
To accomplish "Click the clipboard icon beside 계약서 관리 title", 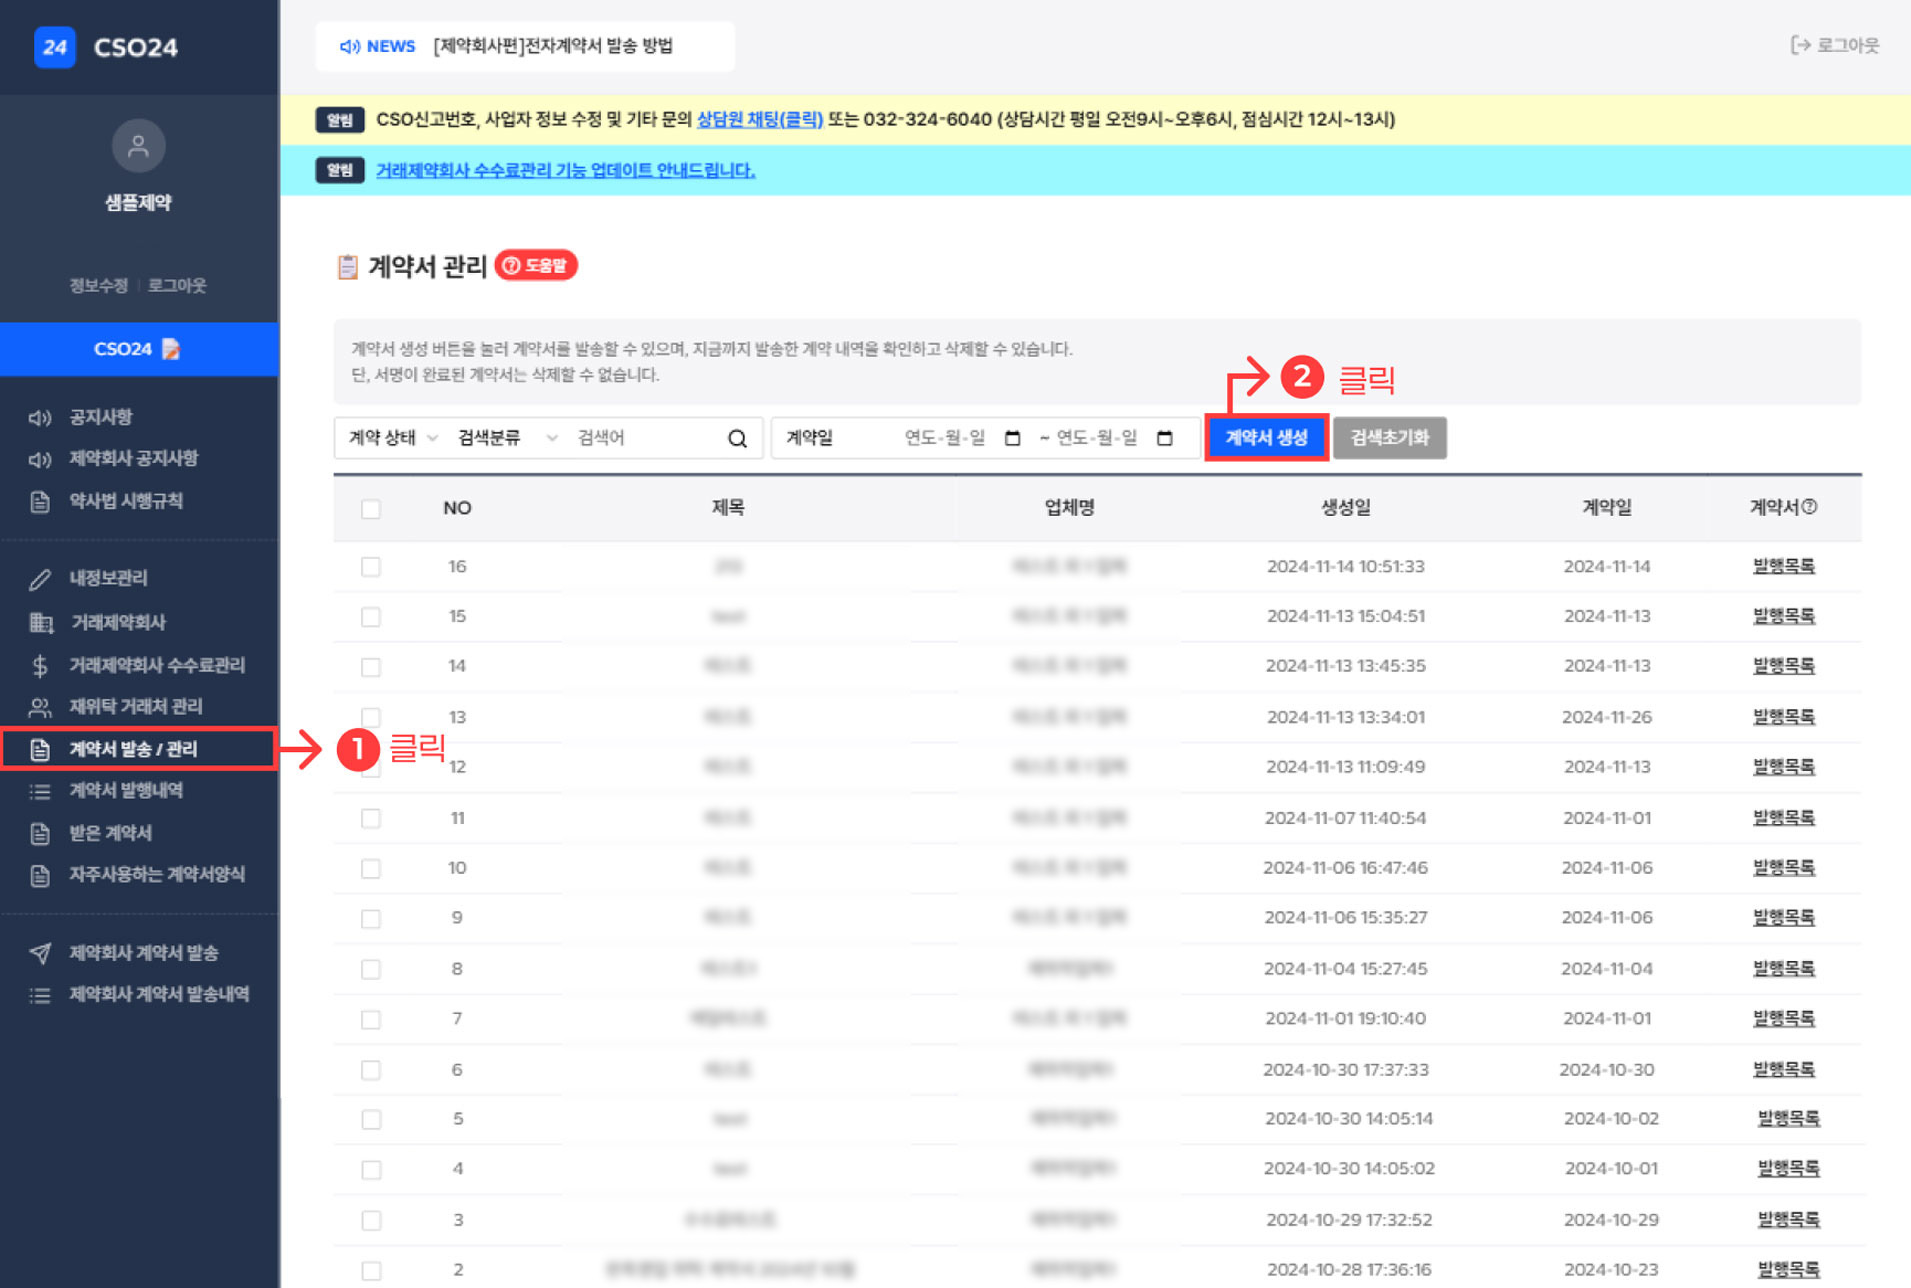I will [347, 267].
